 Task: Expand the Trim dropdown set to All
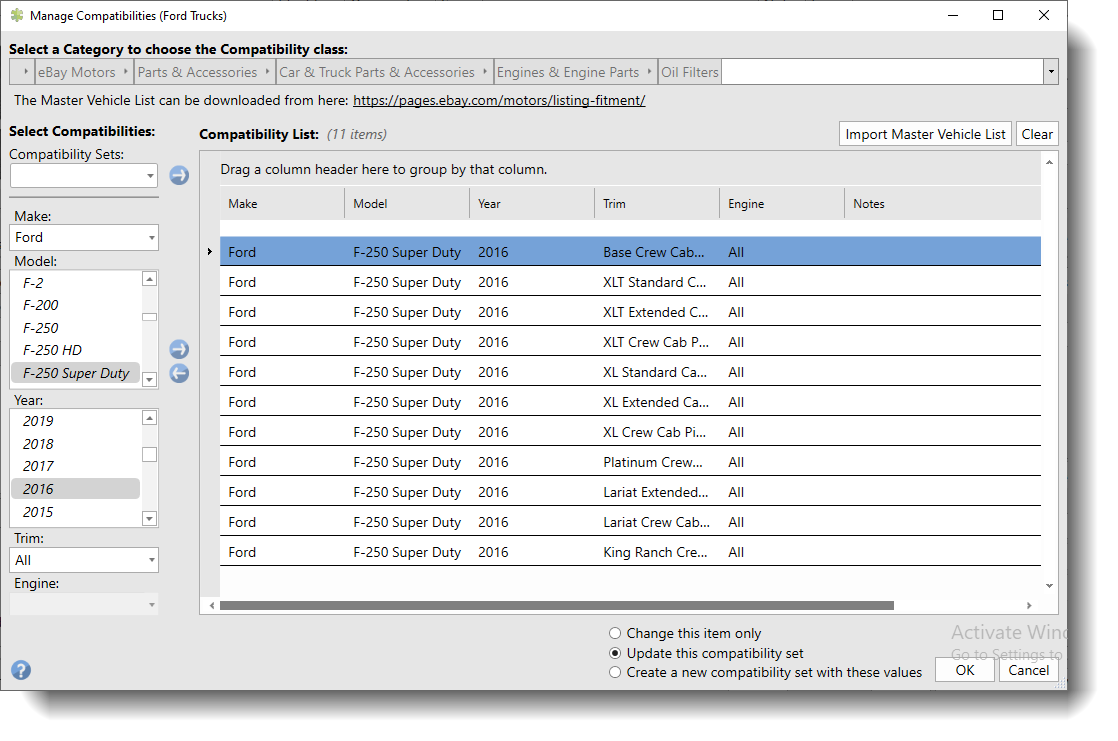coord(84,560)
